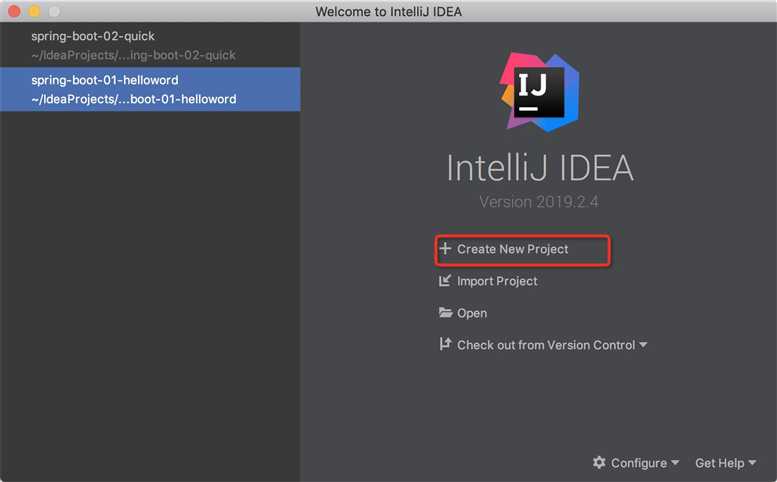Click the Open text link

point(472,313)
